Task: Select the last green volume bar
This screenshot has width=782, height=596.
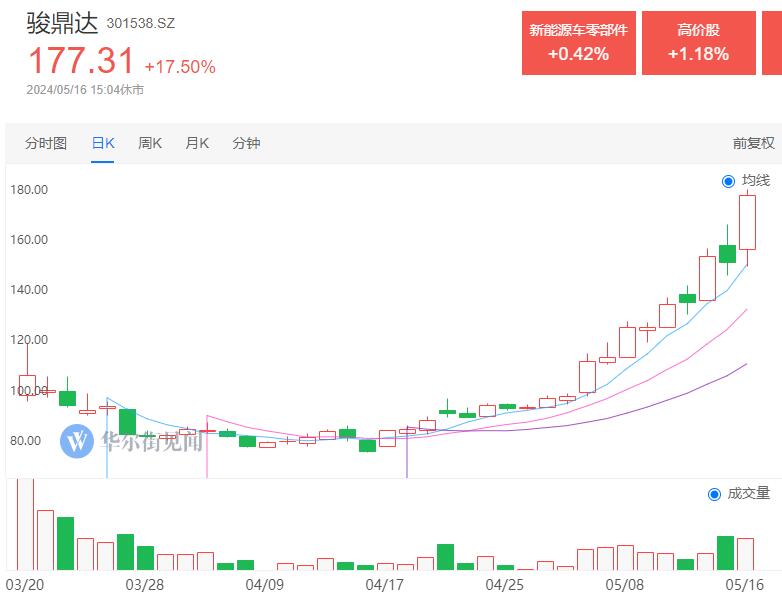Action: [x=726, y=553]
